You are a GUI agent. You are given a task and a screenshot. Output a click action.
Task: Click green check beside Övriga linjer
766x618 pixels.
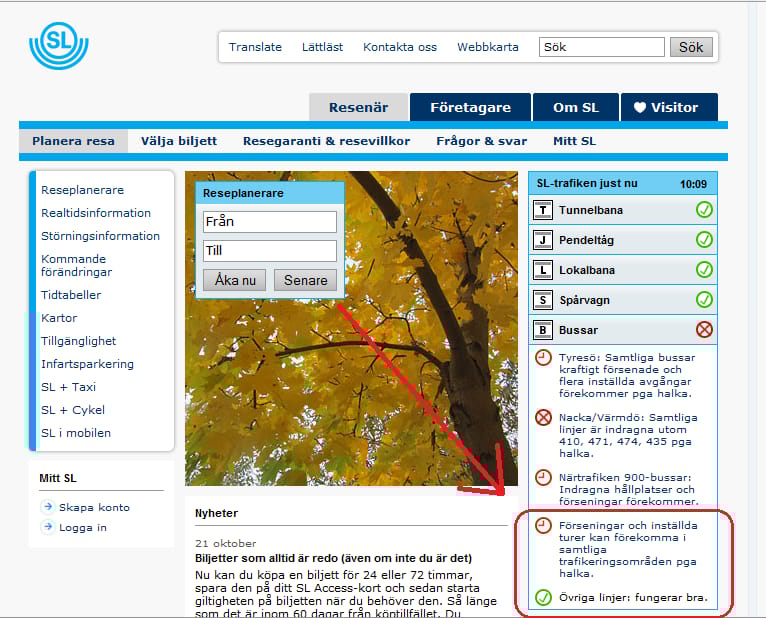(x=543, y=597)
